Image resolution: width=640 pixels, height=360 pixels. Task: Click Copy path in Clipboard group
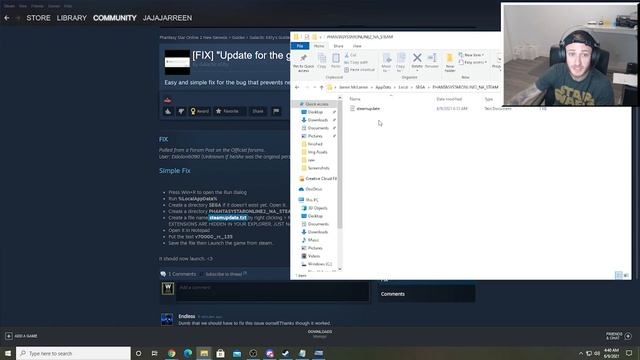pos(356,62)
